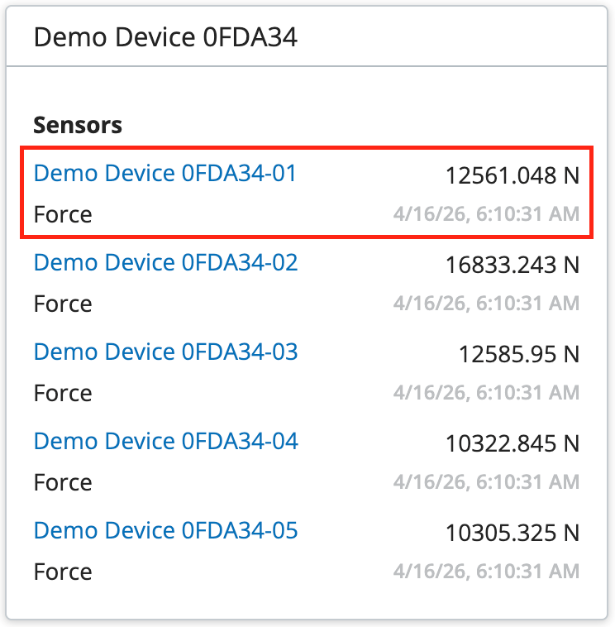Open the Demo Device 0FDA34-01 sensor link

[165, 173]
